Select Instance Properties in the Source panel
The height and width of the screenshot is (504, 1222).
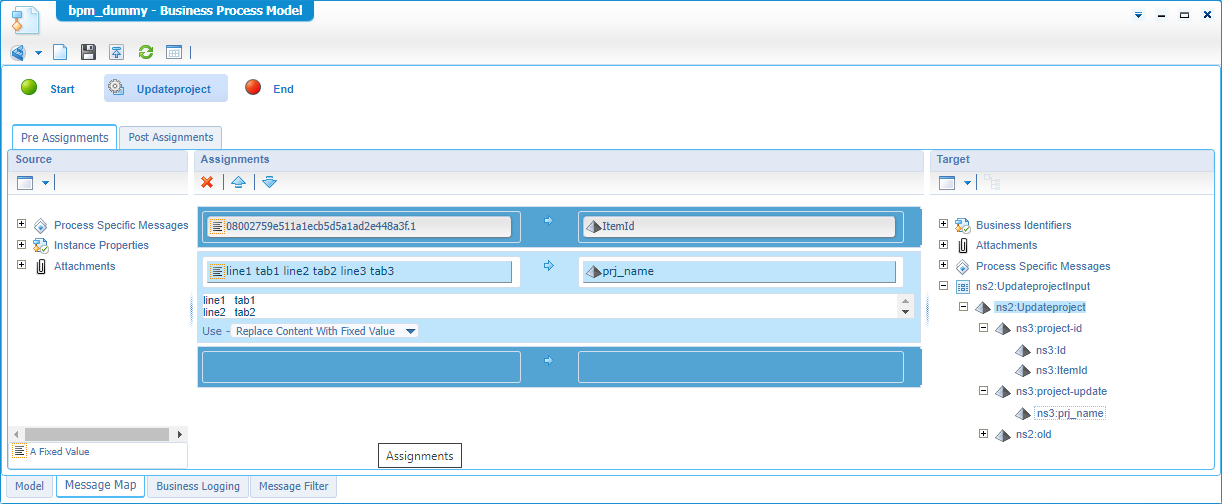[x=101, y=245]
